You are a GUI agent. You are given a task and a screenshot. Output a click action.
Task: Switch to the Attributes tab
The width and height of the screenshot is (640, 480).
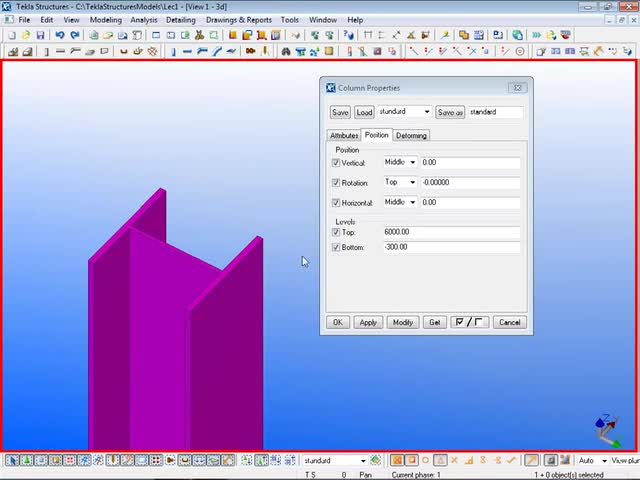pos(344,136)
